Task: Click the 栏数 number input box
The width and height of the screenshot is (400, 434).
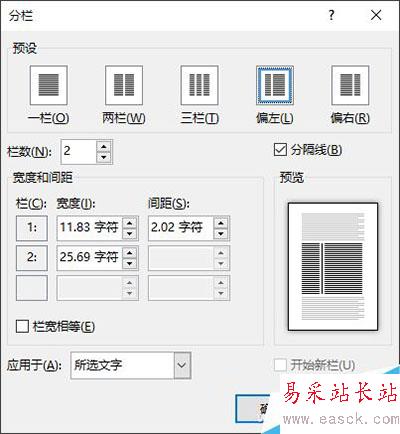Action: coord(79,152)
